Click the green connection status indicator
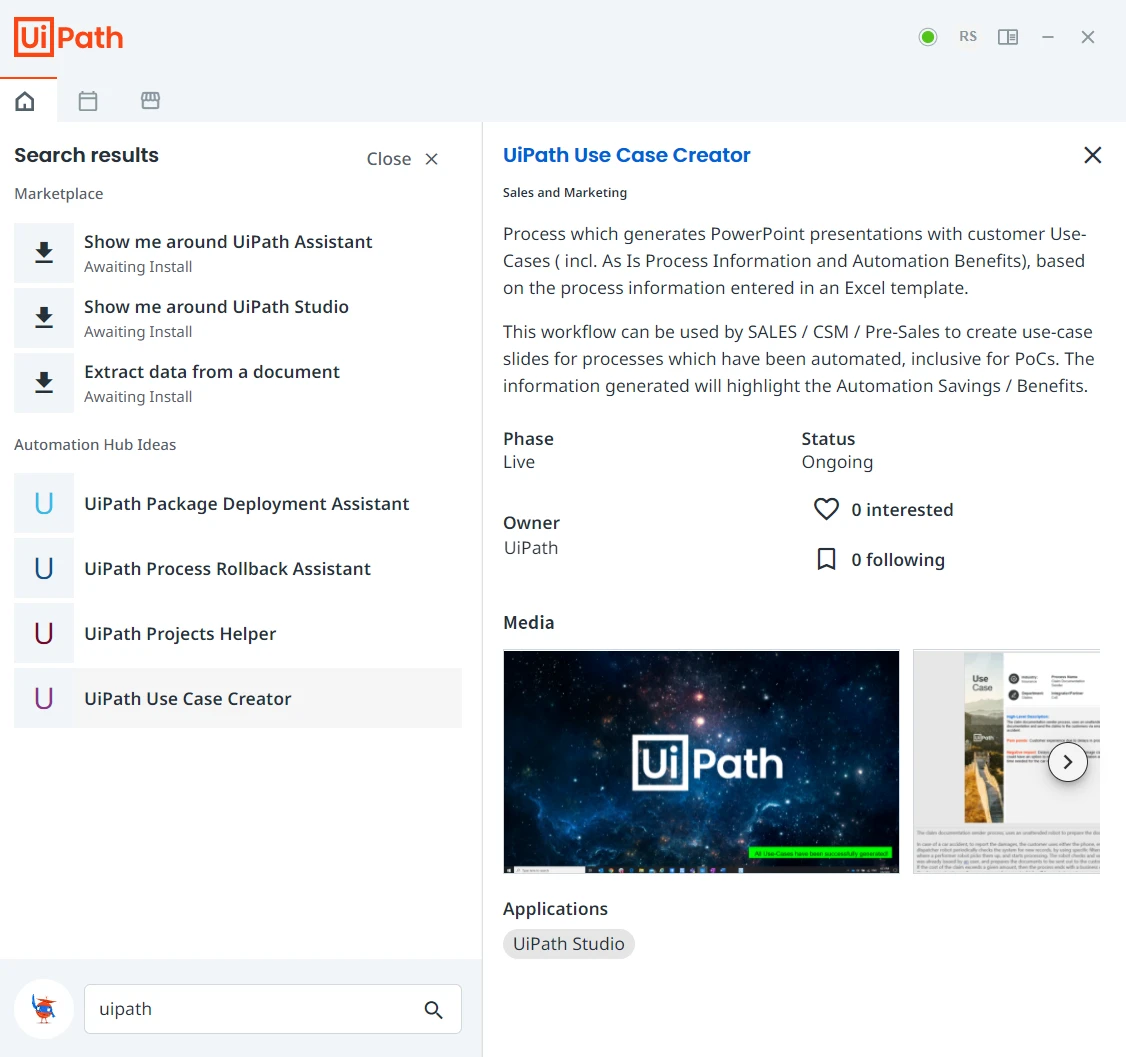The width and height of the screenshot is (1126, 1057). [x=928, y=37]
